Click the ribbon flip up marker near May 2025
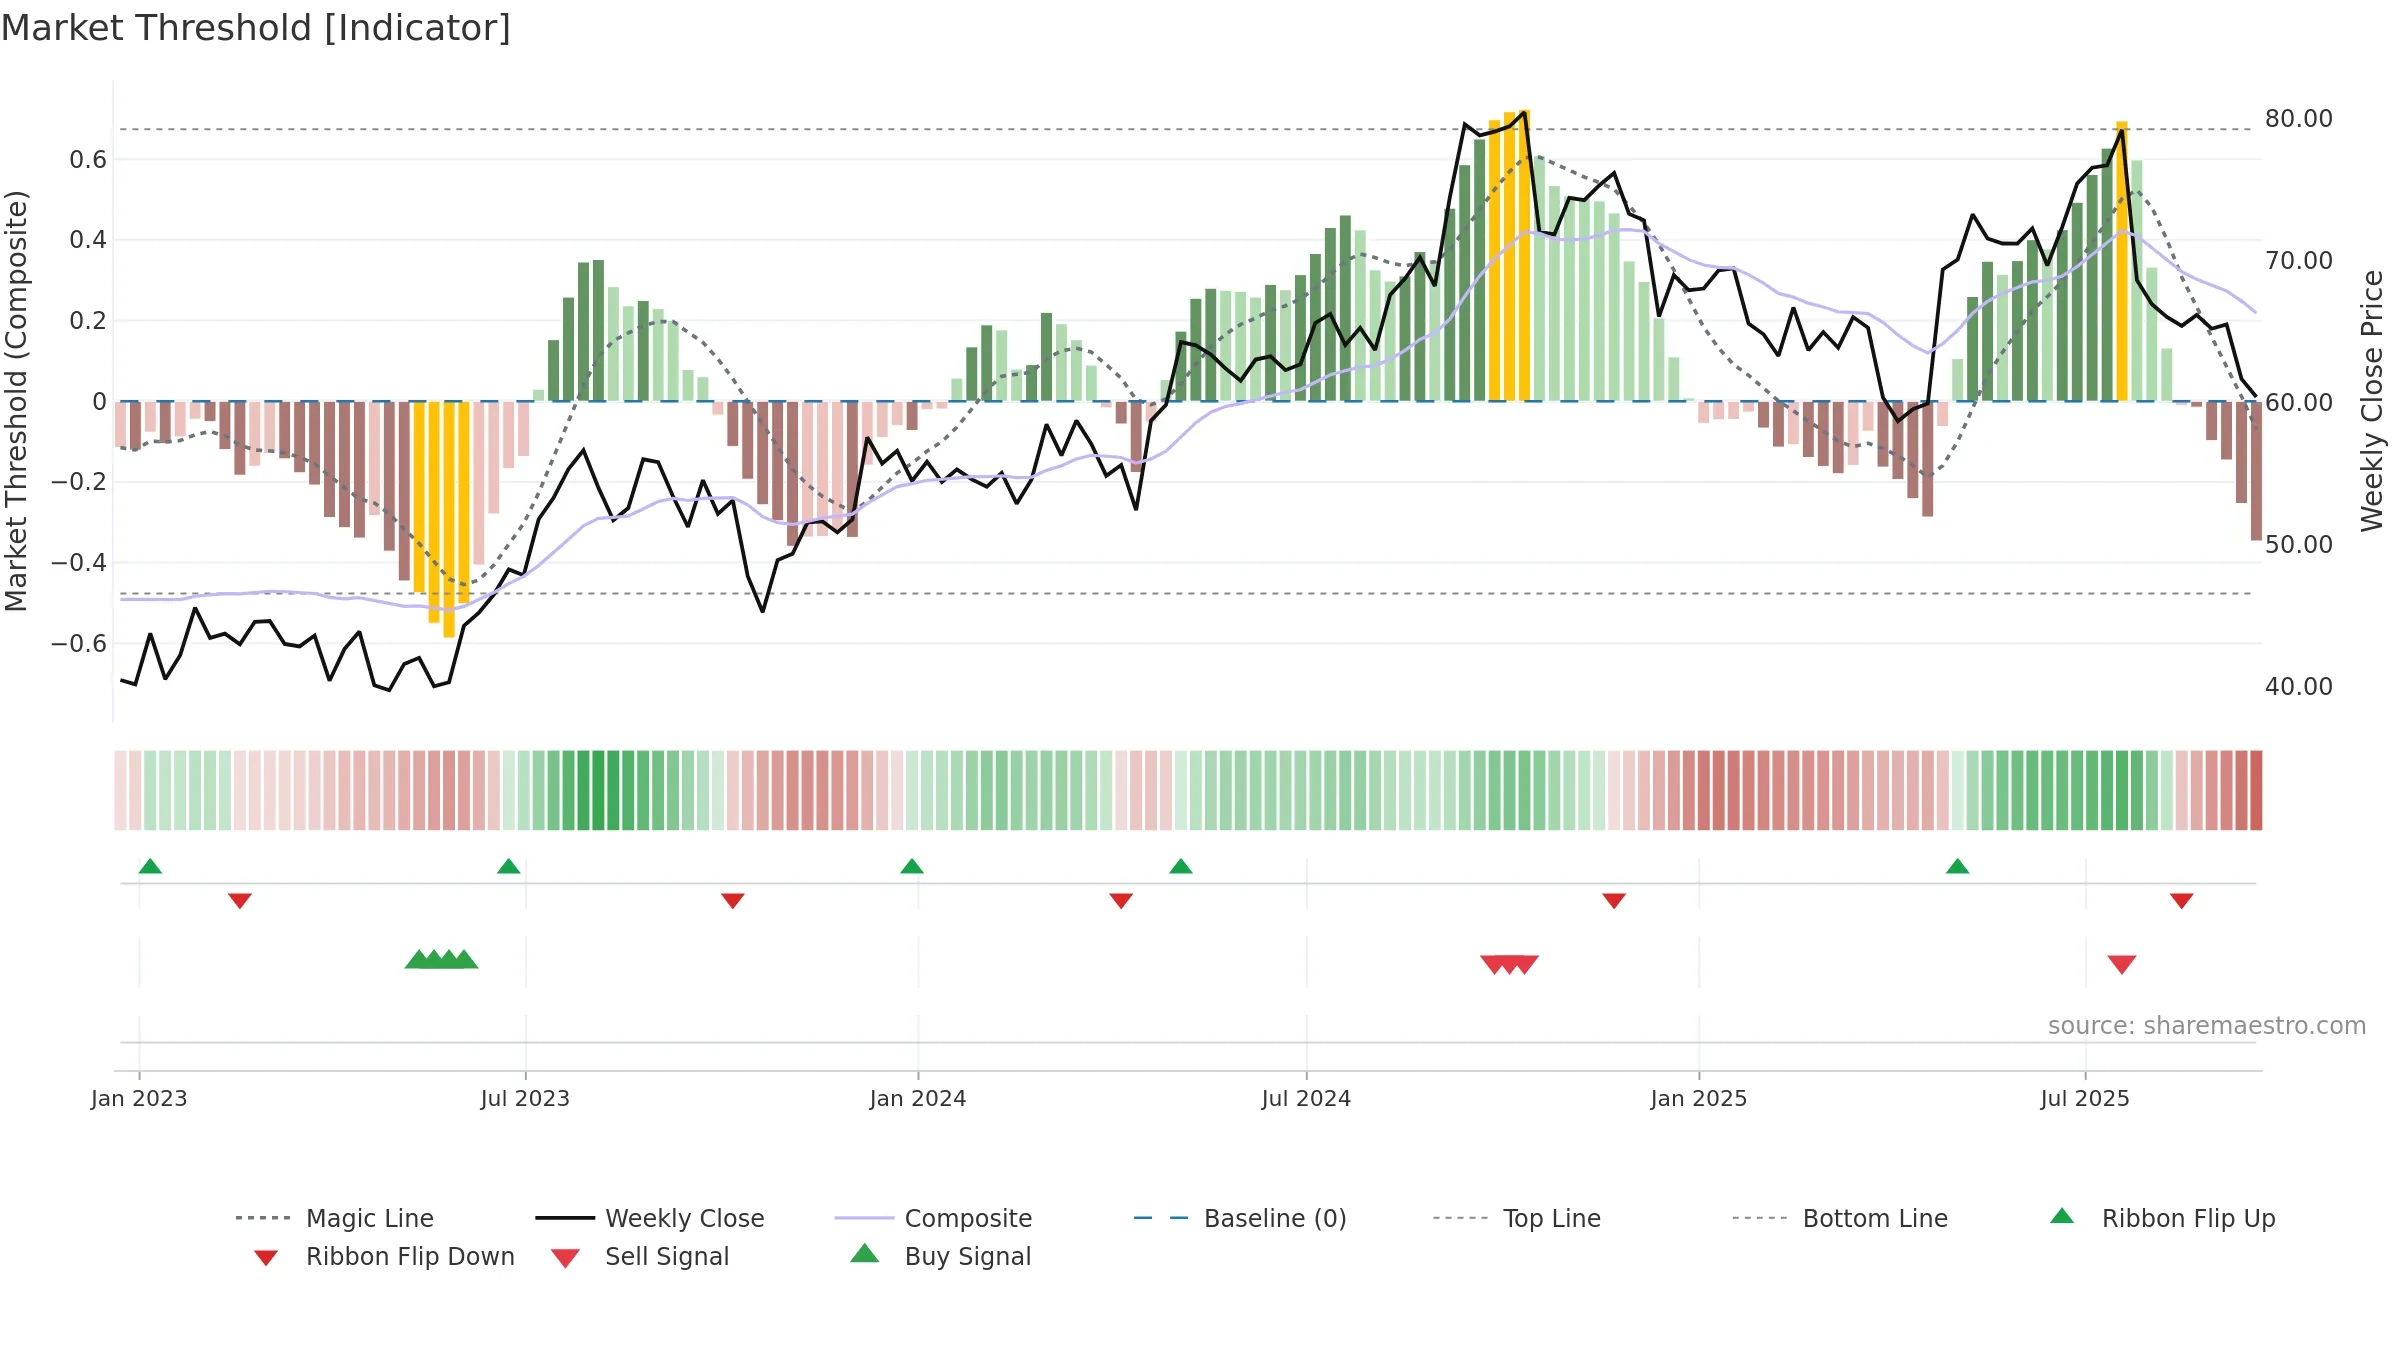 (1958, 866)
